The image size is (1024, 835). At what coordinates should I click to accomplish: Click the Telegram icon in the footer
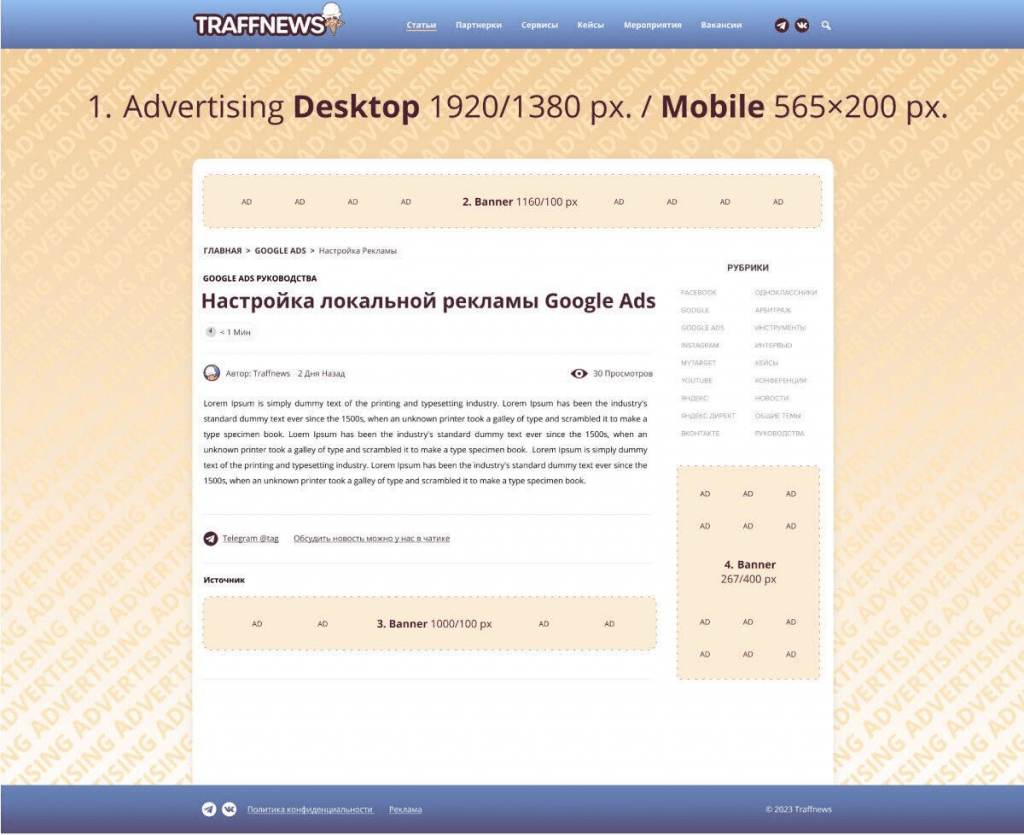coord(209,810)
